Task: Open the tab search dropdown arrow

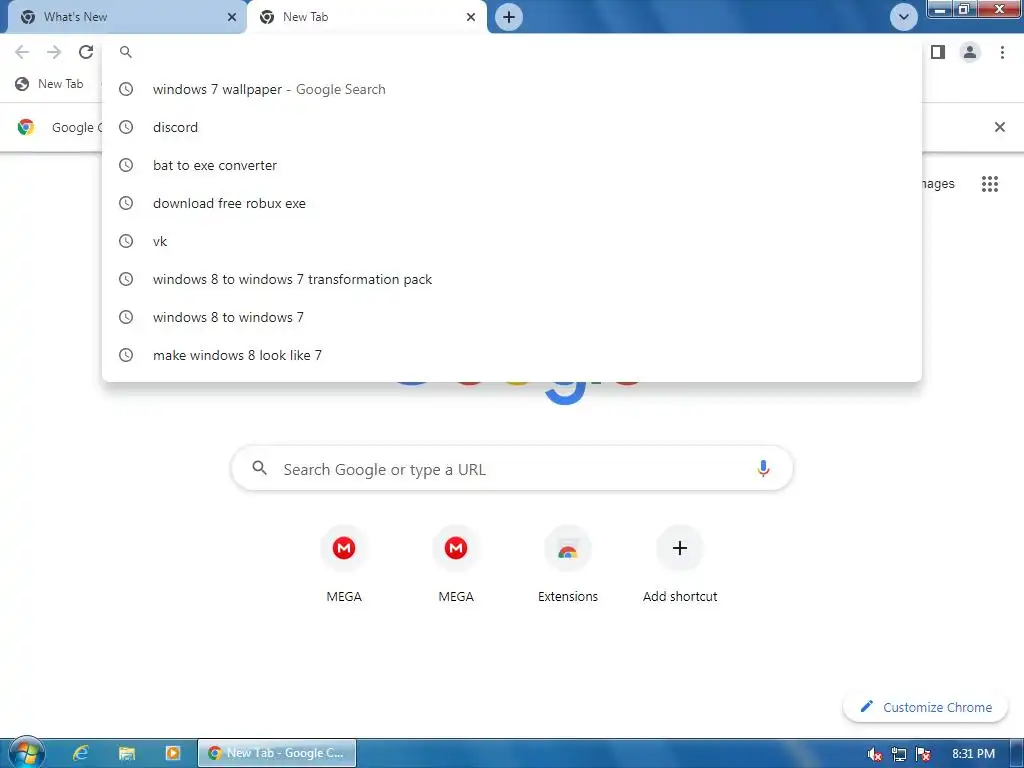Action: point(904,17)
